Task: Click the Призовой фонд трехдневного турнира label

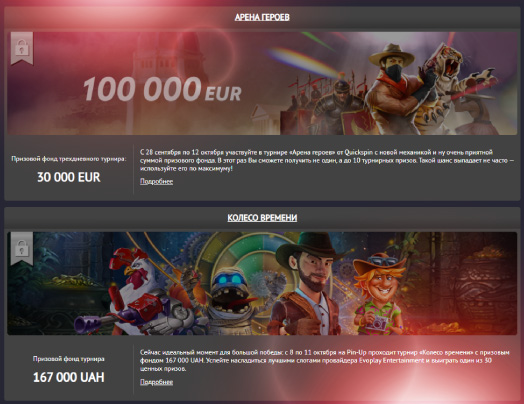Action: pyautogui.click(x=69, y=159)
